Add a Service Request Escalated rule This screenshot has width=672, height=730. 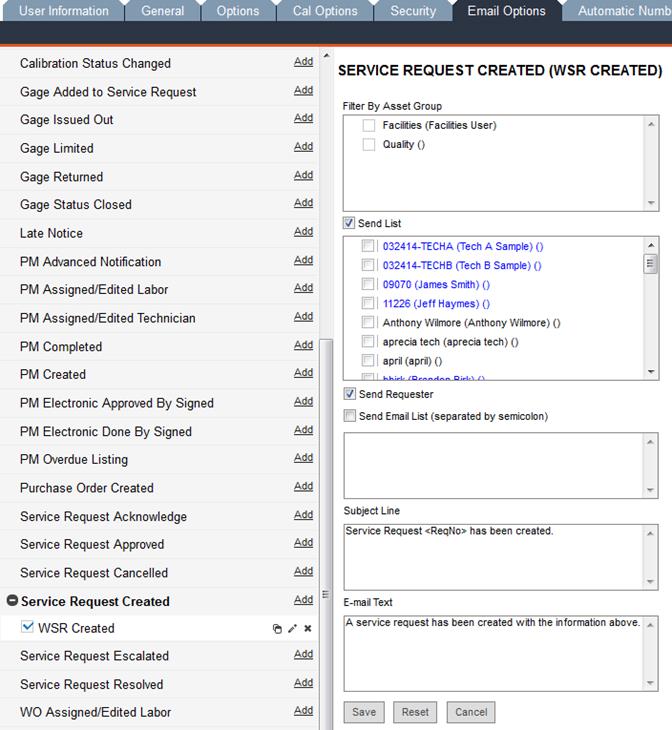[x=304, y=655]
